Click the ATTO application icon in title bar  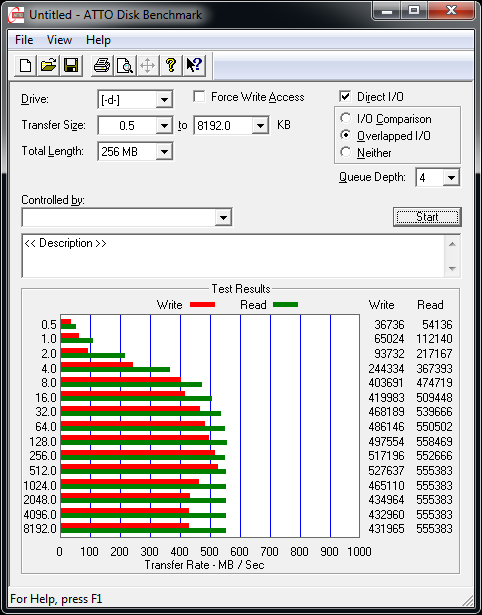(x=16, y=16)
